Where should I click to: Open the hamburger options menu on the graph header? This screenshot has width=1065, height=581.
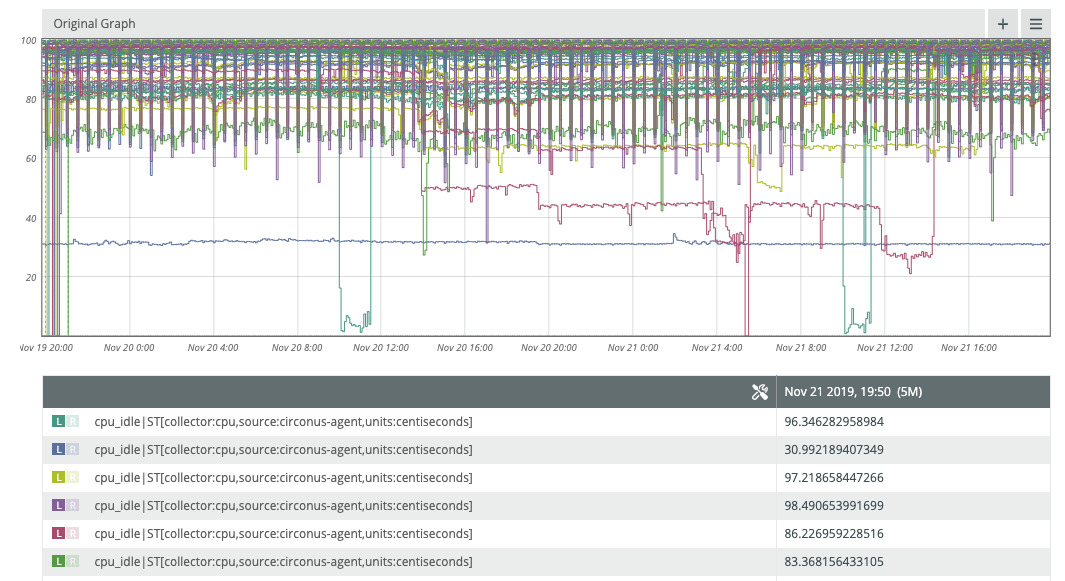[1036, 23]
